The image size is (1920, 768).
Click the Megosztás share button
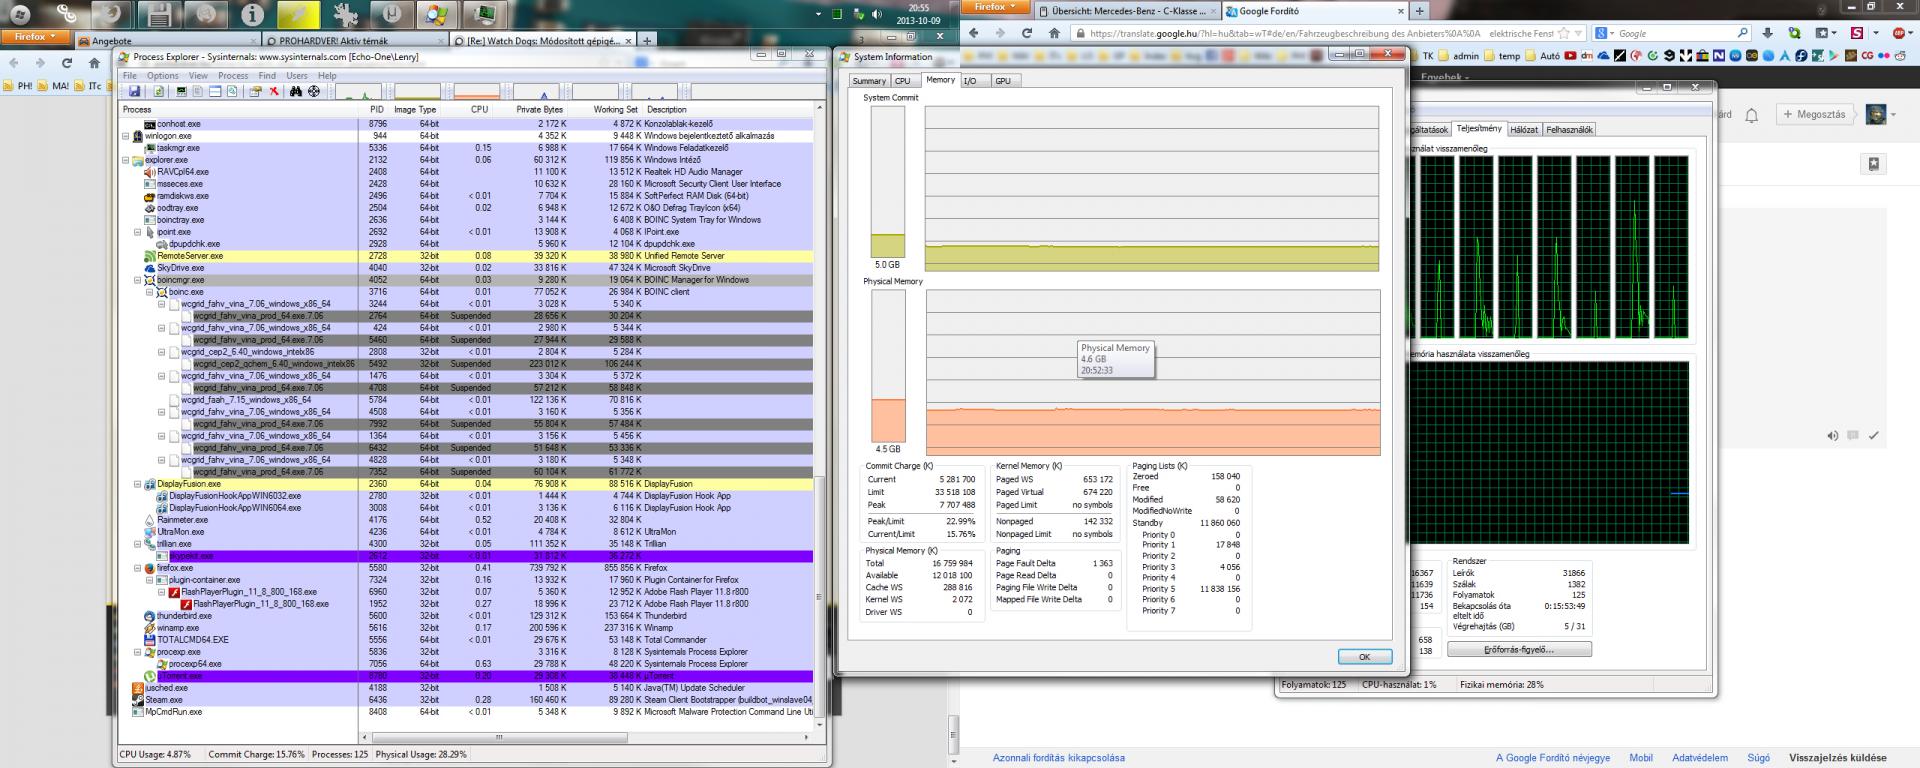click(x=1815, y=115)
